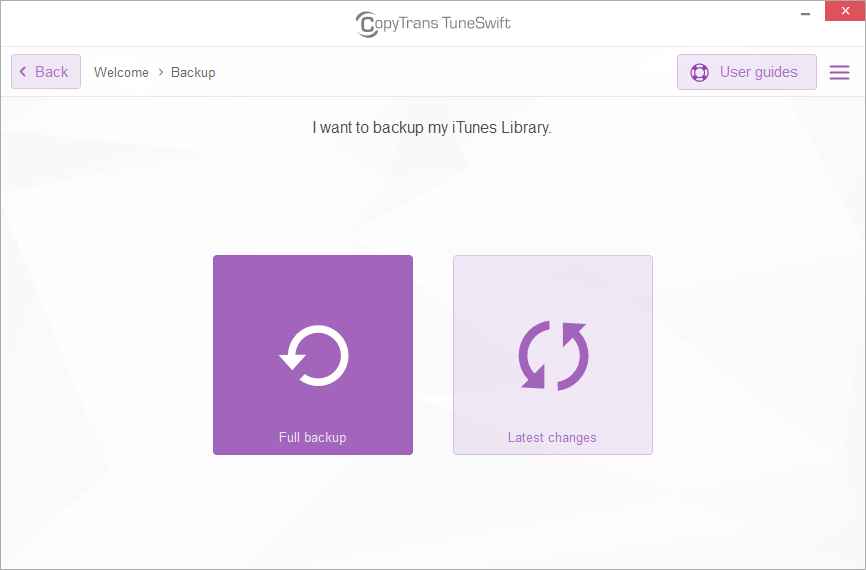Open the User guides help button
The height and width of the screenshot is (570, 866).
(x=747, y=72)
